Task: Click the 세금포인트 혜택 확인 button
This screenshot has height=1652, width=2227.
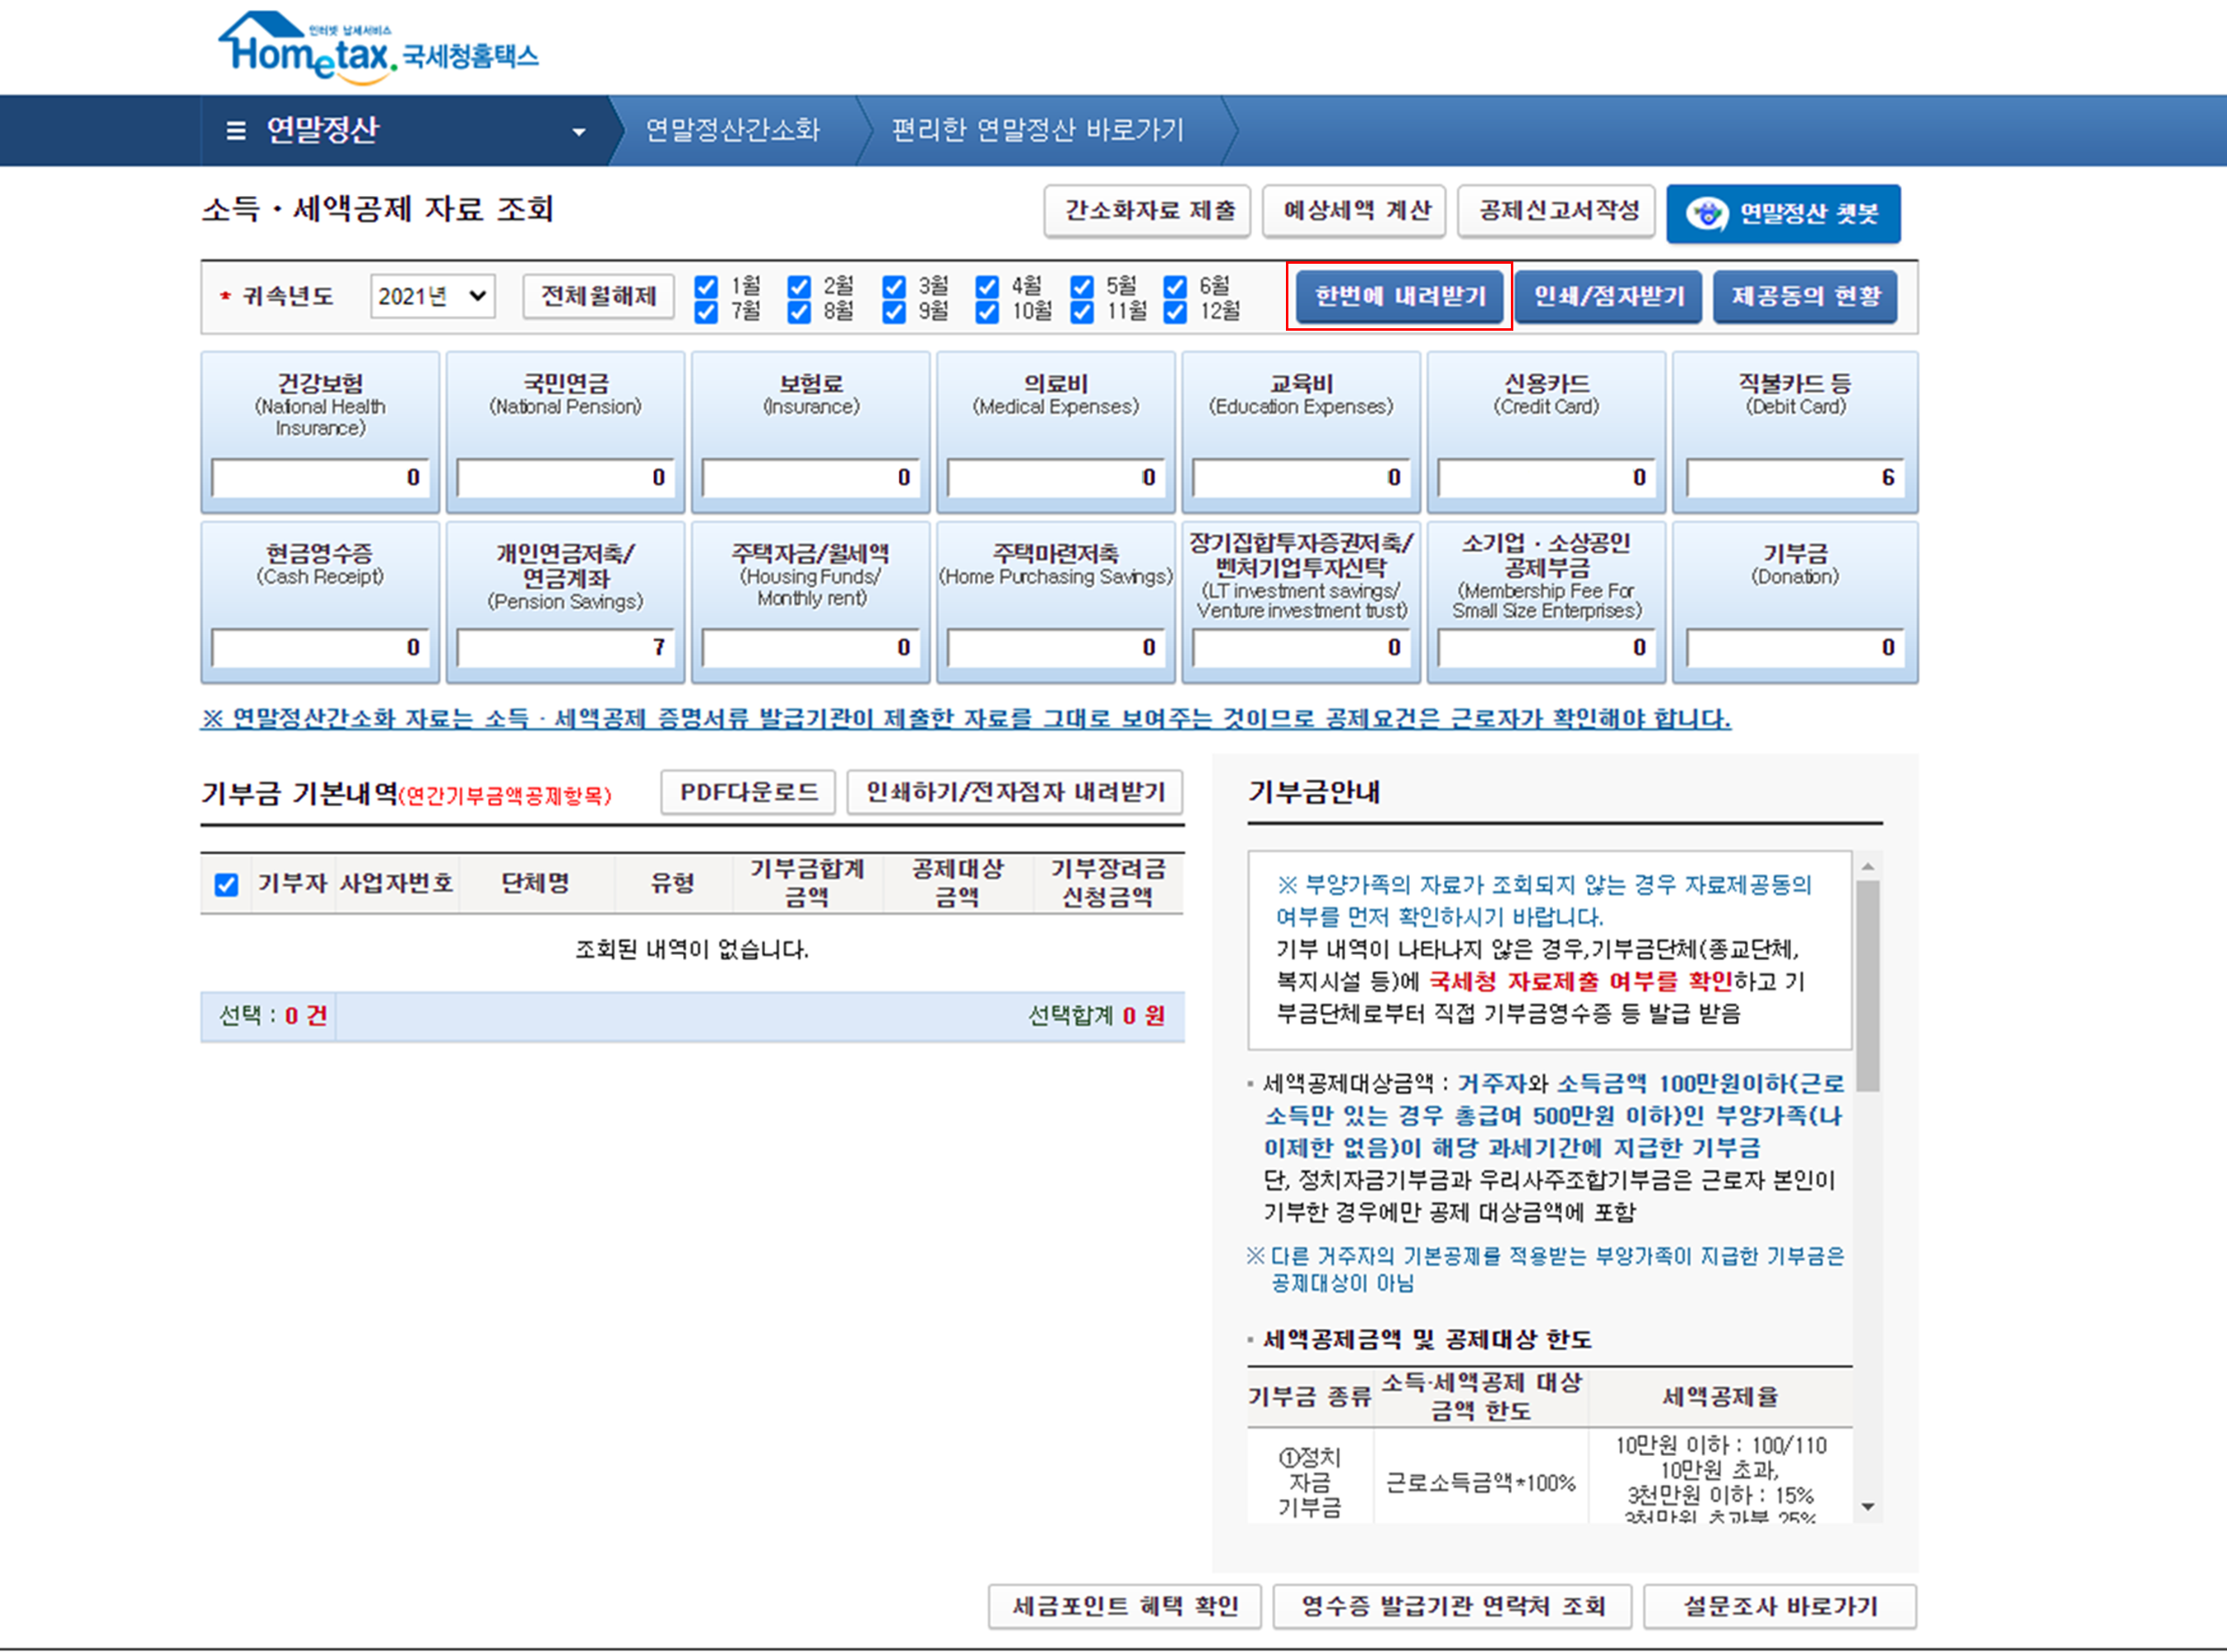Action: click(x=1125, y=1606)
